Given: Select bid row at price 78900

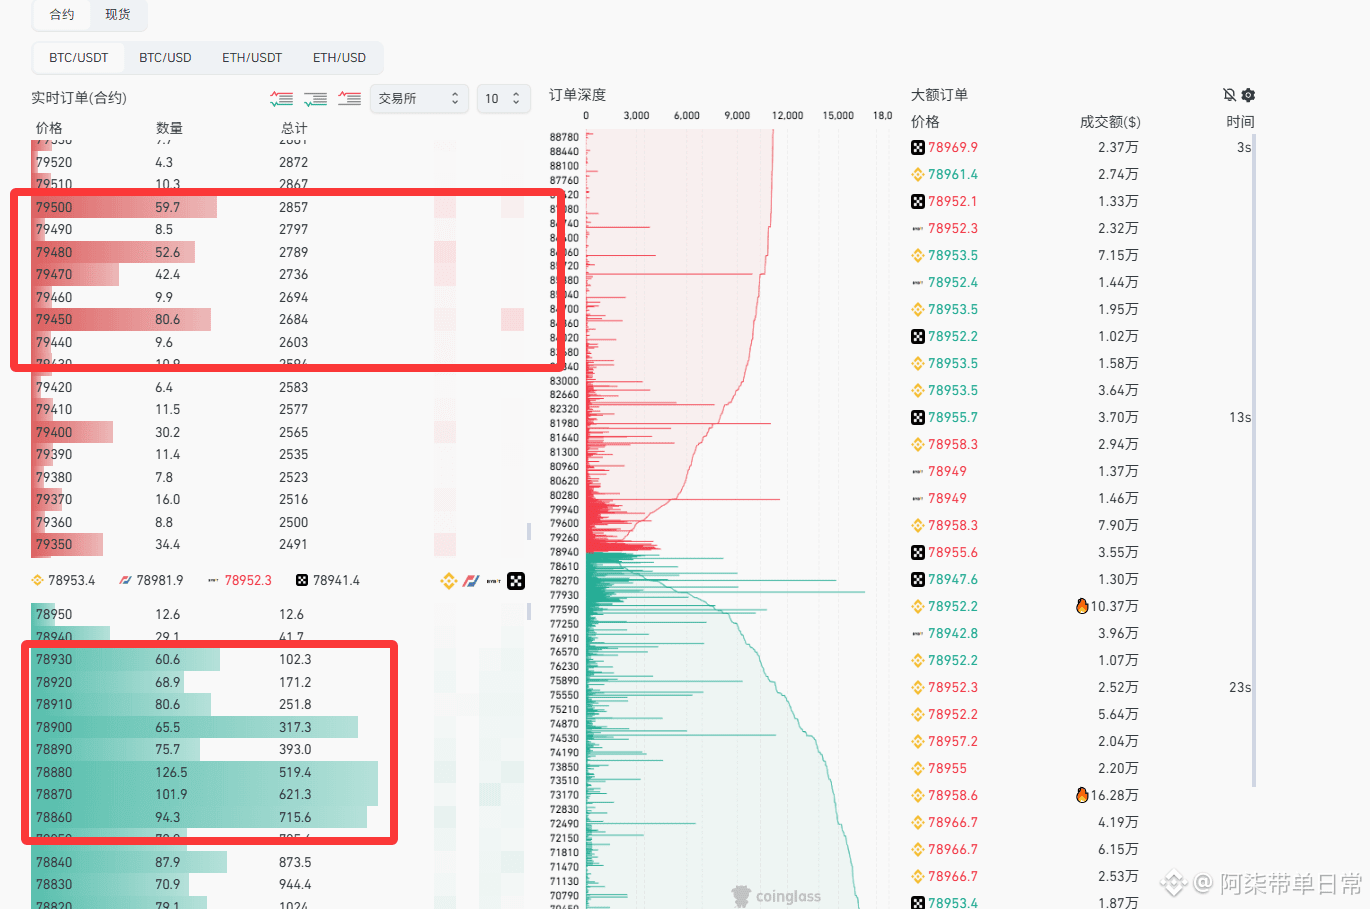Looking at the screenshot, I should 278,727.
